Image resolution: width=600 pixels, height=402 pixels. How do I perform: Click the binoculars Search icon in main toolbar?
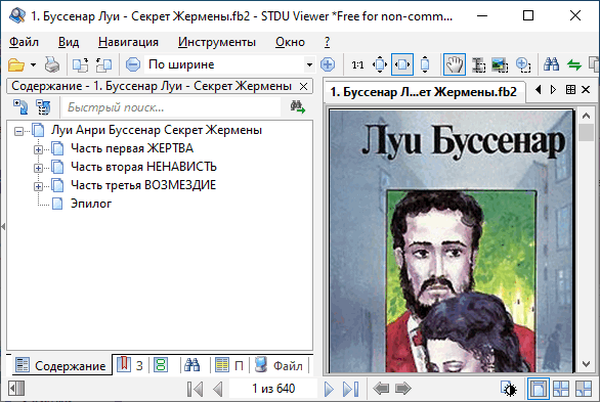click(551, 64)
